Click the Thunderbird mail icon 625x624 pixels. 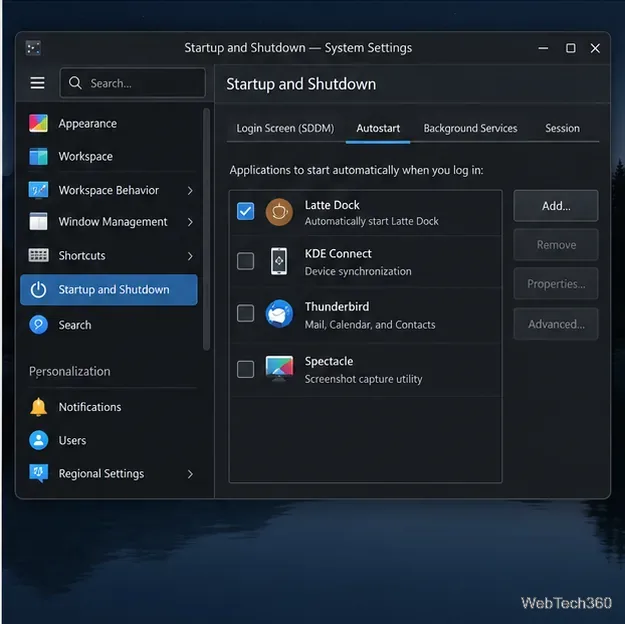[279, 313]
